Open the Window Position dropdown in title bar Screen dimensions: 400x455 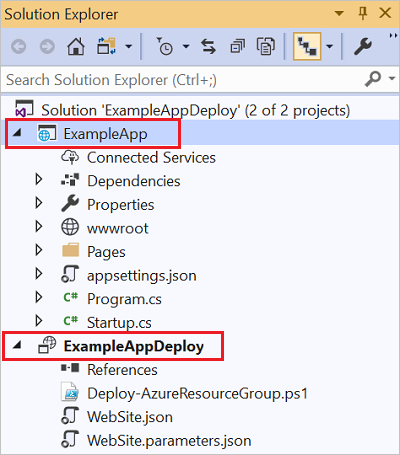(339, 14)
